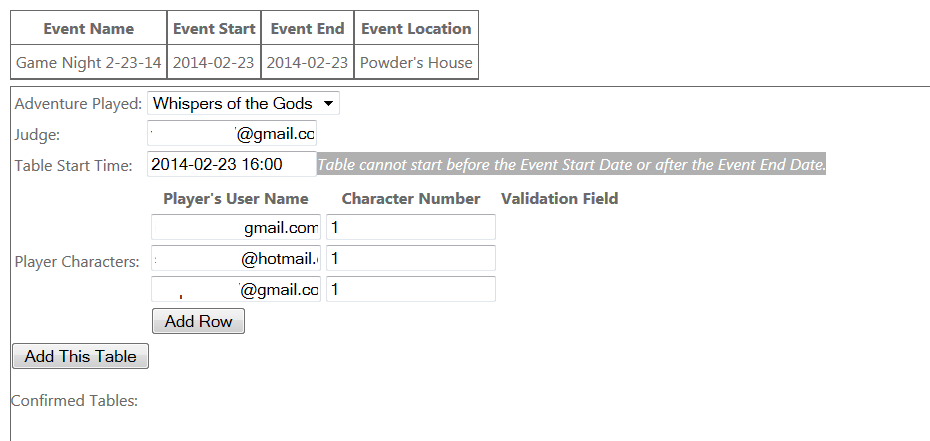Click the Table Start Time hint message
This screenshot has width=930, height=441.
[x=571, y=165]
